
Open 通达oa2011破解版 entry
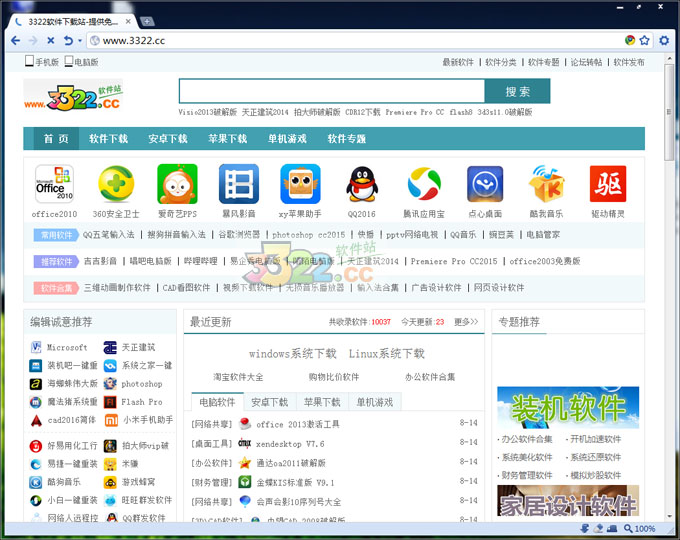coord(291,463)
